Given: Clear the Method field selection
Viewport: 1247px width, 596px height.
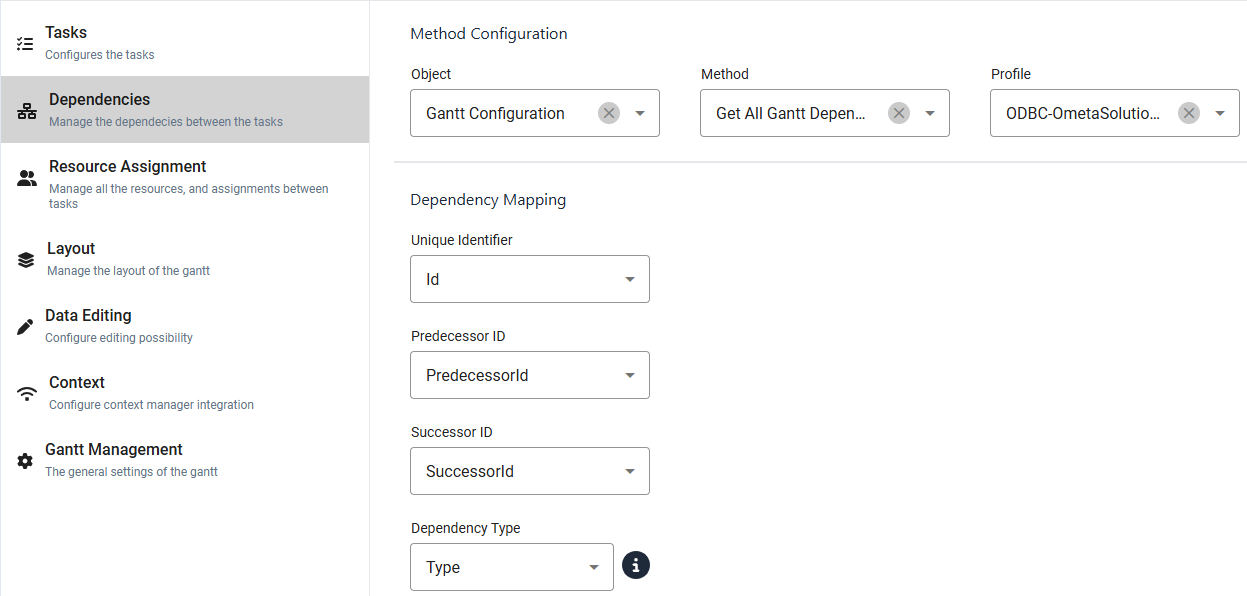Looking at the screenshot, I should click(x=899, y=113).
